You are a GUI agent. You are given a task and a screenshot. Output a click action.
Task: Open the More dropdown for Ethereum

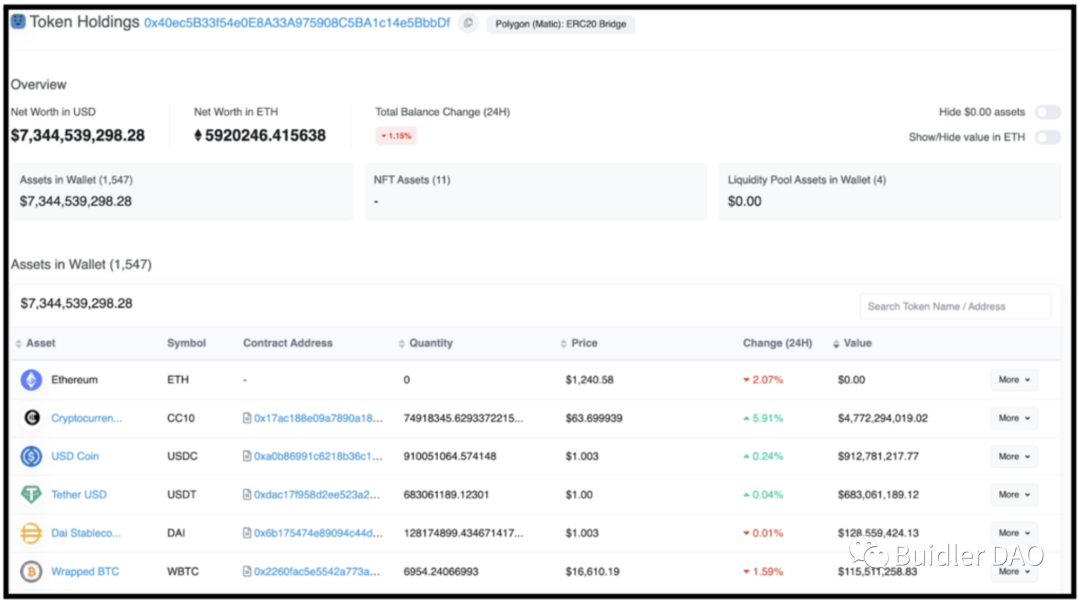click(x=1013, y=380)
